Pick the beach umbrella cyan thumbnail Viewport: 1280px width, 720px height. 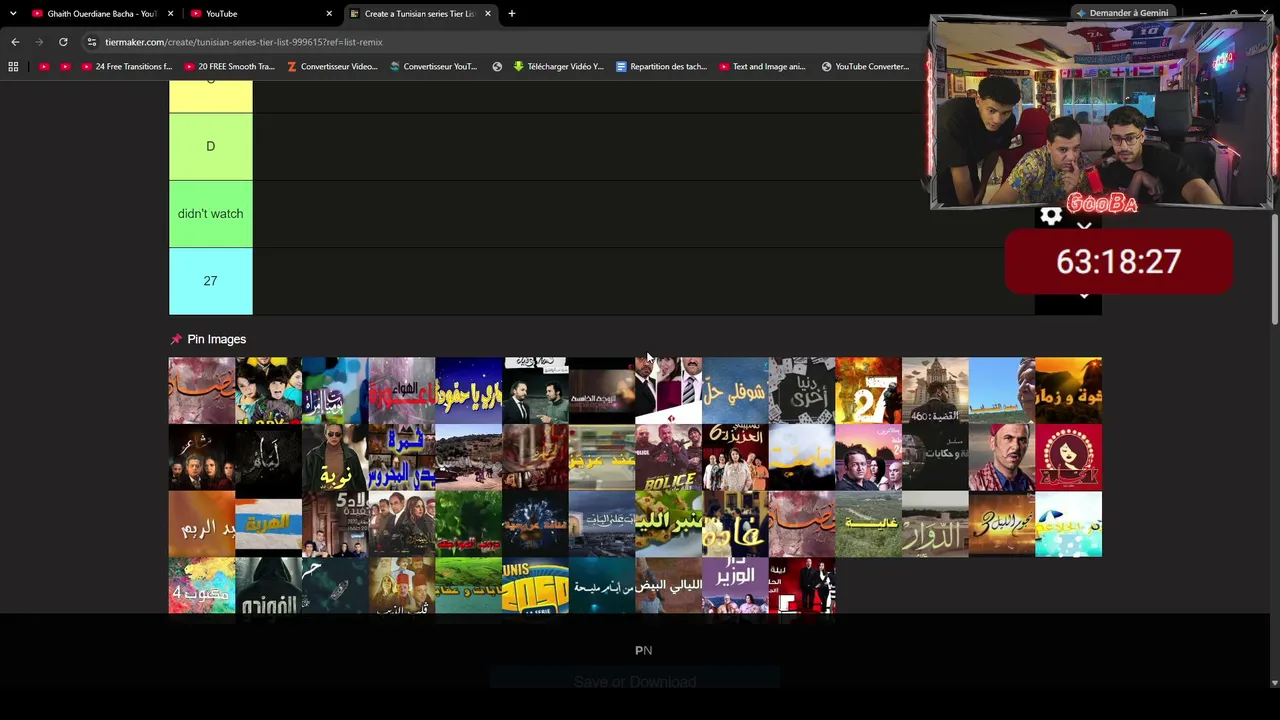1068,524
